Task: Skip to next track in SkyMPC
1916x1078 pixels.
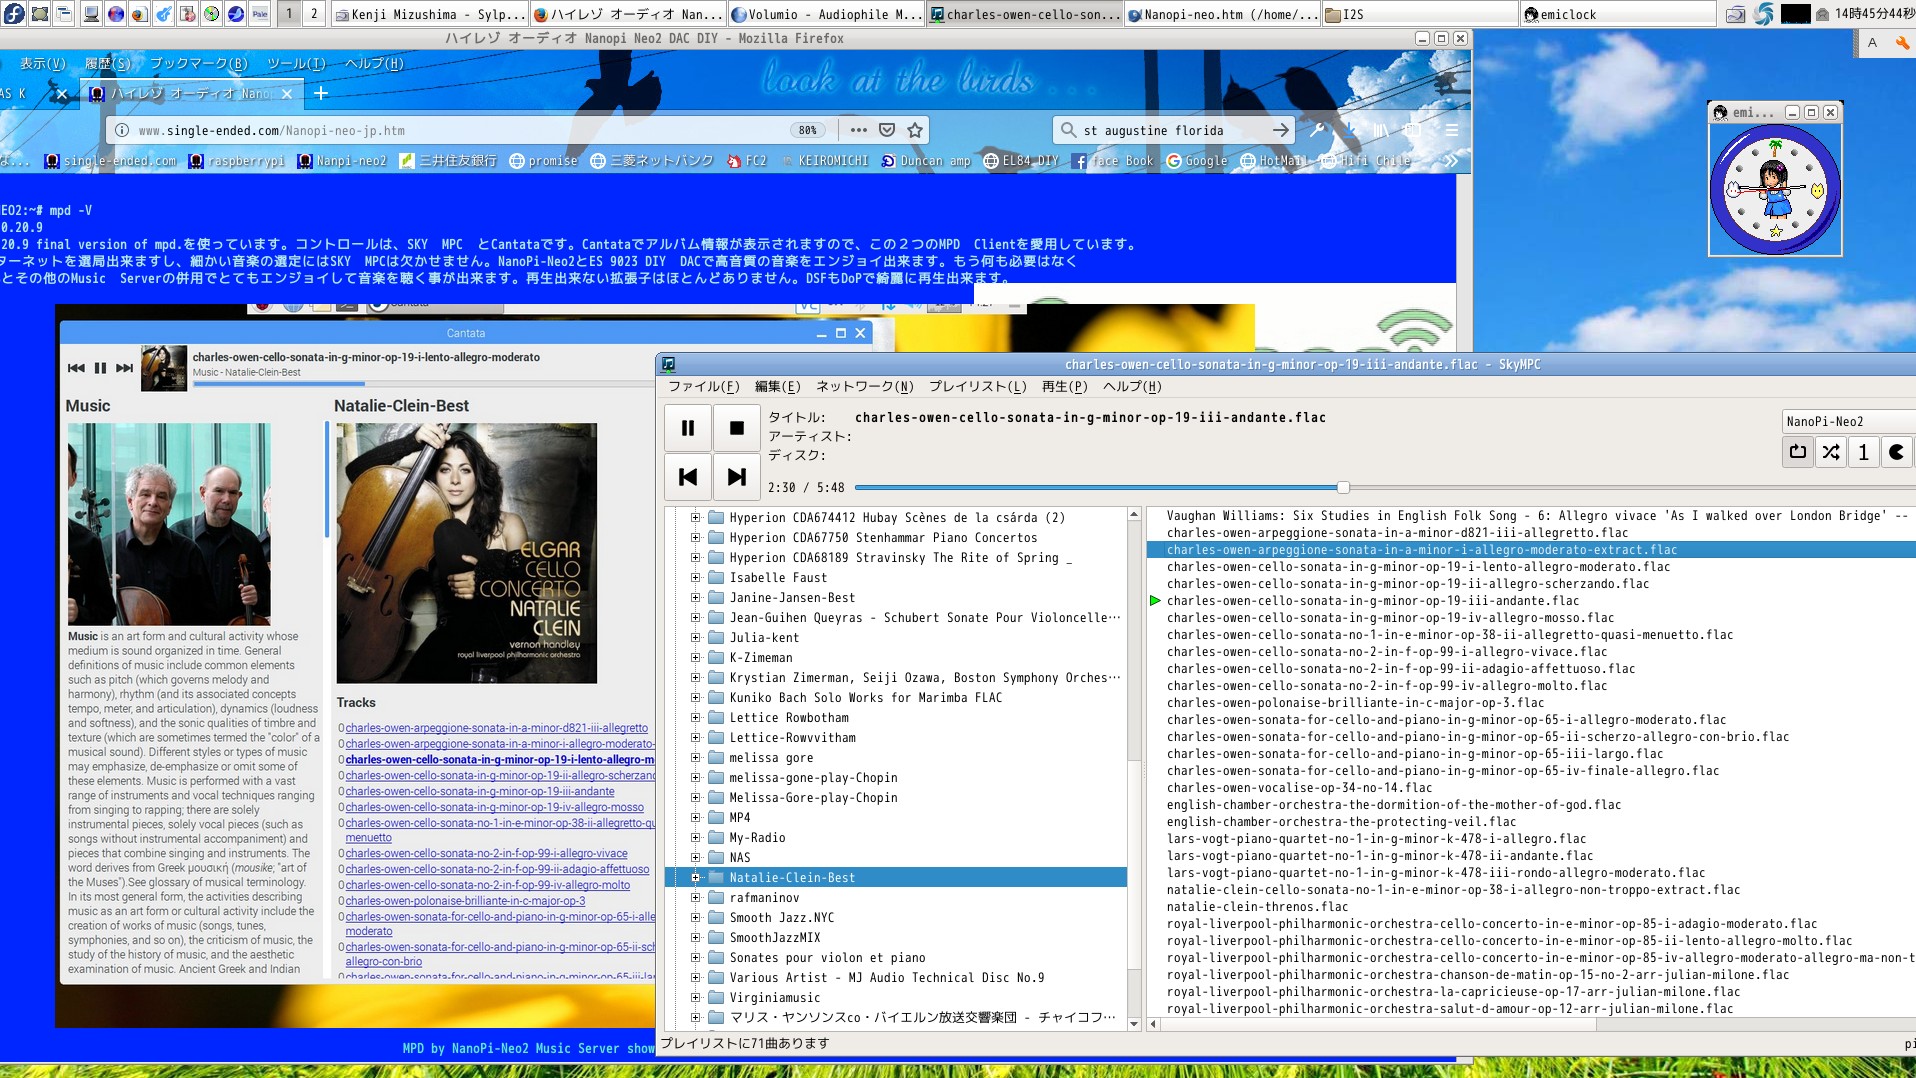Action: pos(737,477)
